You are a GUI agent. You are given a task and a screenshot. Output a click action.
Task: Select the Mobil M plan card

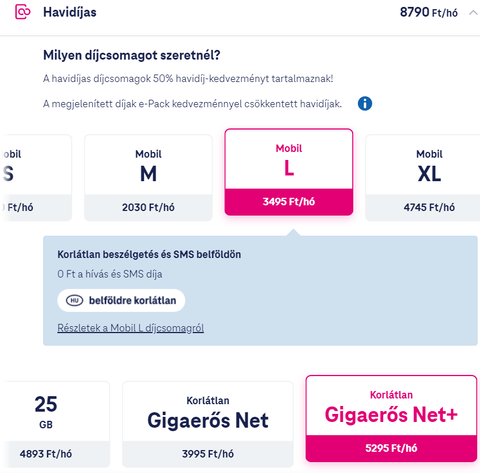pyautogui.click(x=148, y=178)
